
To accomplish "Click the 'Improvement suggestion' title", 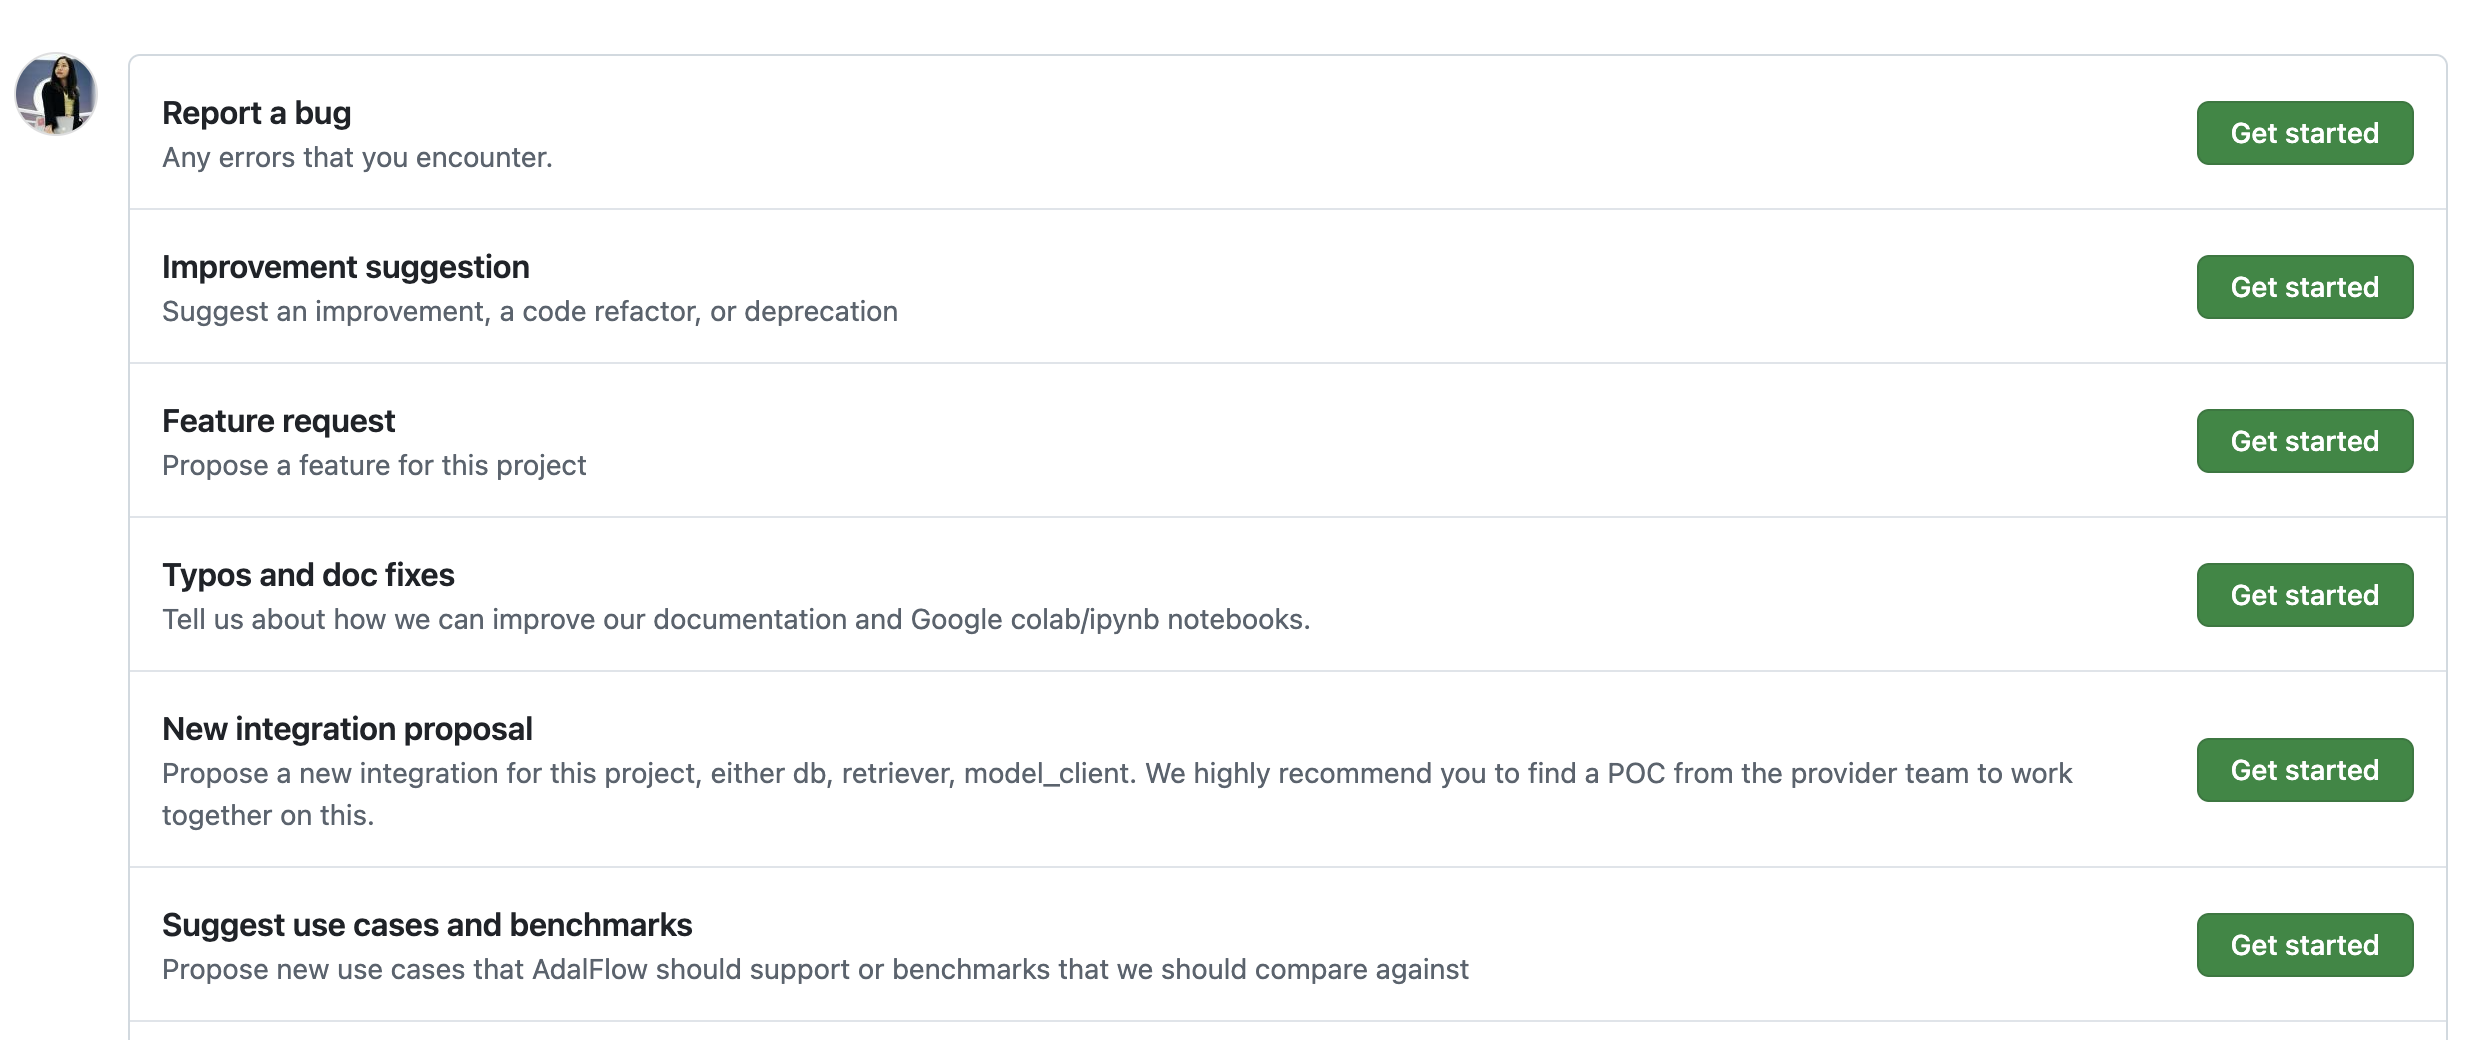I will [345, 267].
